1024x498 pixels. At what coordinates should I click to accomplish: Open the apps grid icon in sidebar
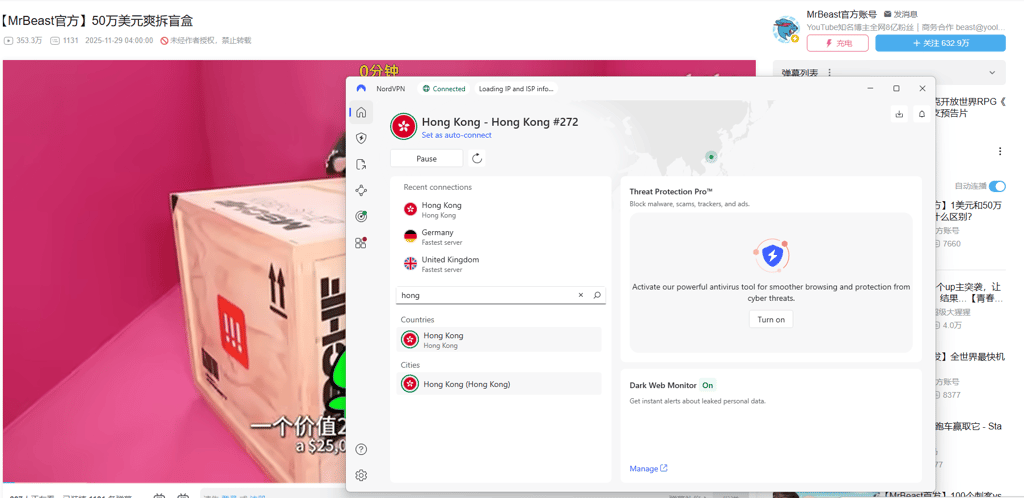361,243
